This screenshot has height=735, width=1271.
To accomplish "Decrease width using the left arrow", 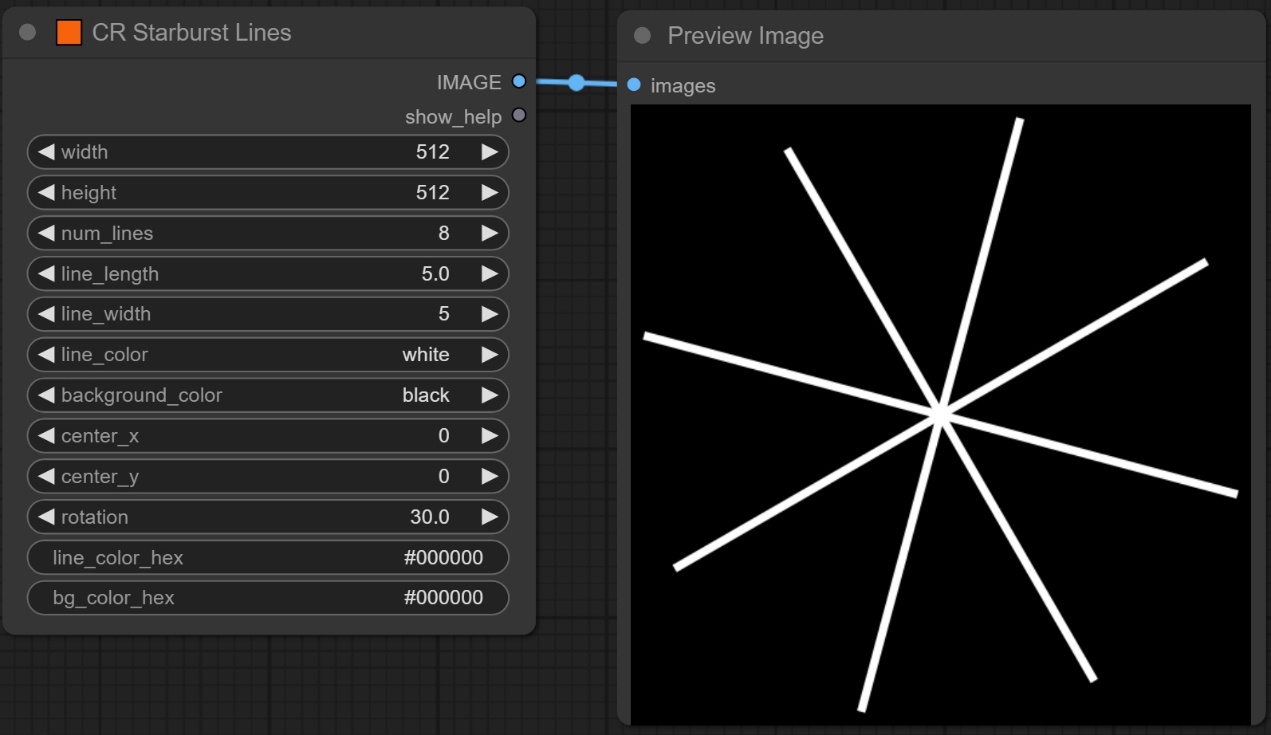I will click(x=46, y=152).
